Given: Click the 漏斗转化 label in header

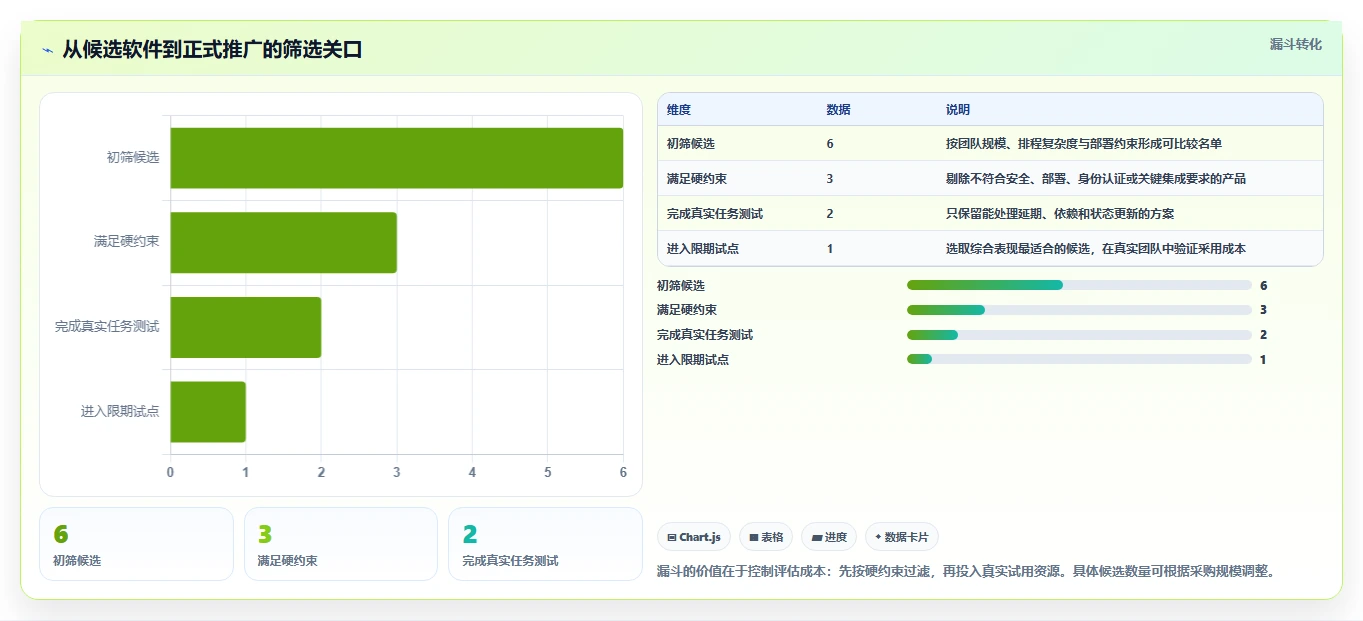Looking at the screenshot, I should (x=1296, y=44).
